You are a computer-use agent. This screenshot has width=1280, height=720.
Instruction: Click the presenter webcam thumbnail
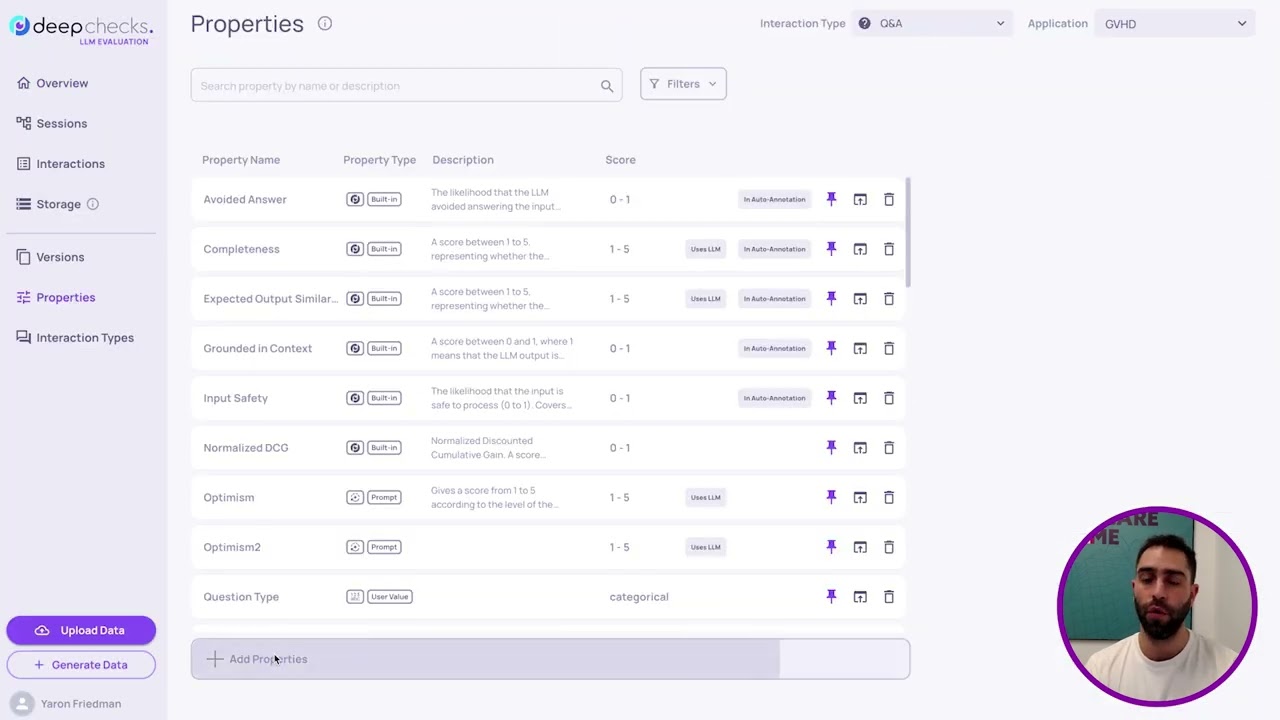click(1157, 606)
